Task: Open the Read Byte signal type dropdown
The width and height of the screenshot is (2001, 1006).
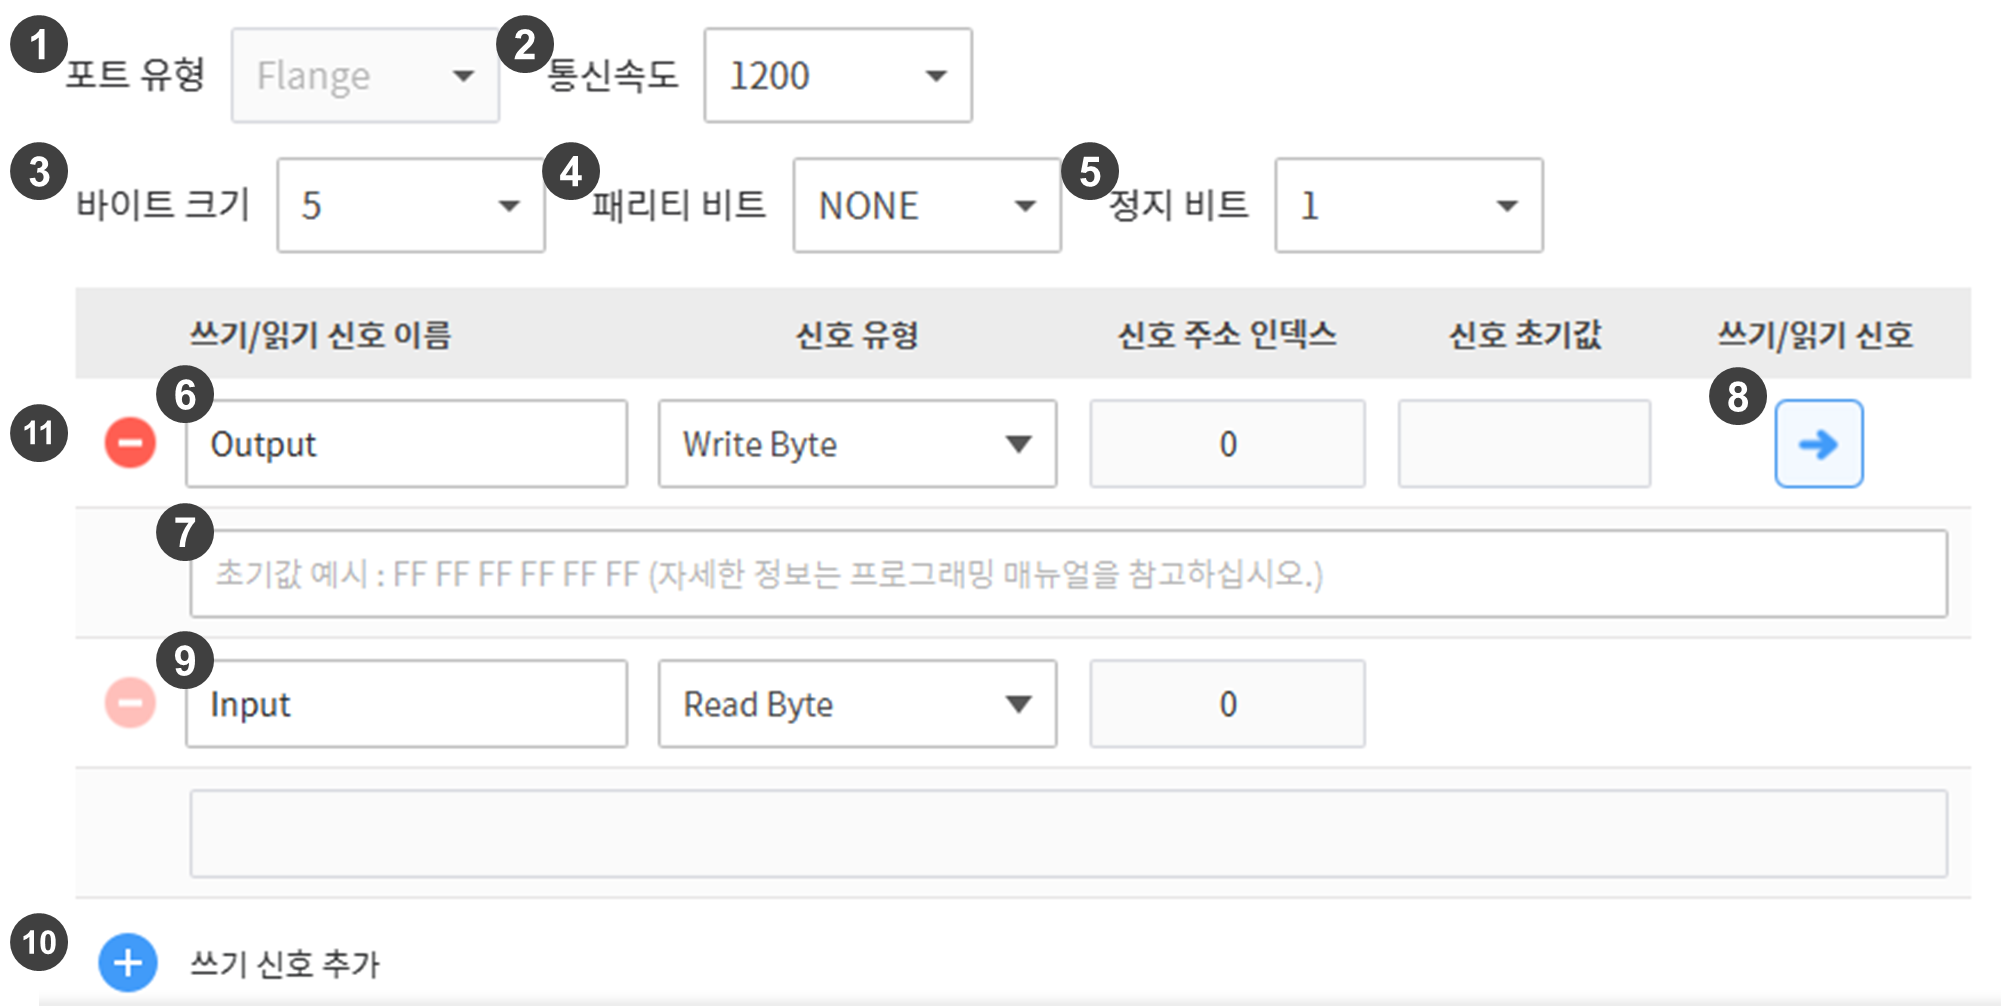Action: pos(857,704)
